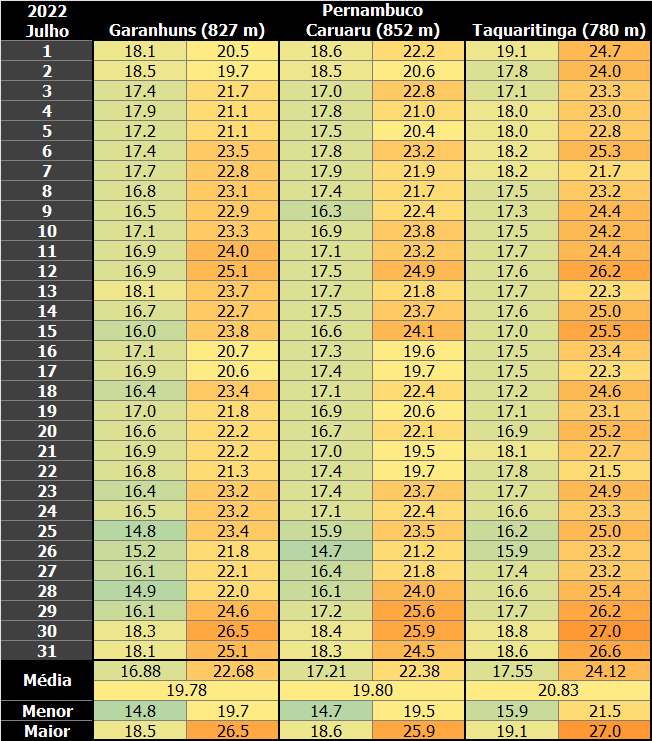Select Taquaritinga average minimum "17.55"
The height and width of the screenshot is (741, 652).
[x=512, y=671]
